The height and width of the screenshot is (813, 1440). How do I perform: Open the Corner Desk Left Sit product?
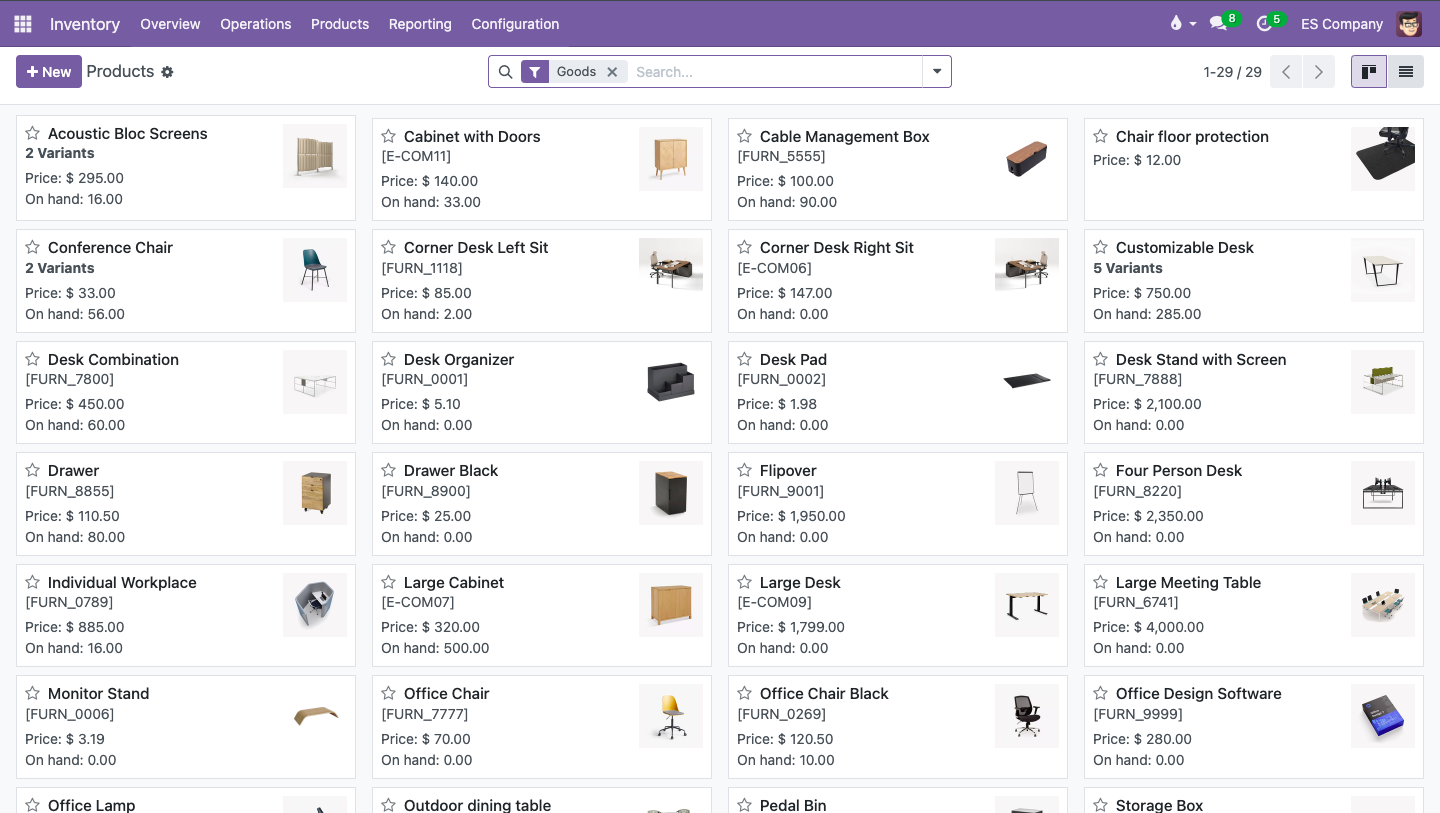click(x=541, y=281)
